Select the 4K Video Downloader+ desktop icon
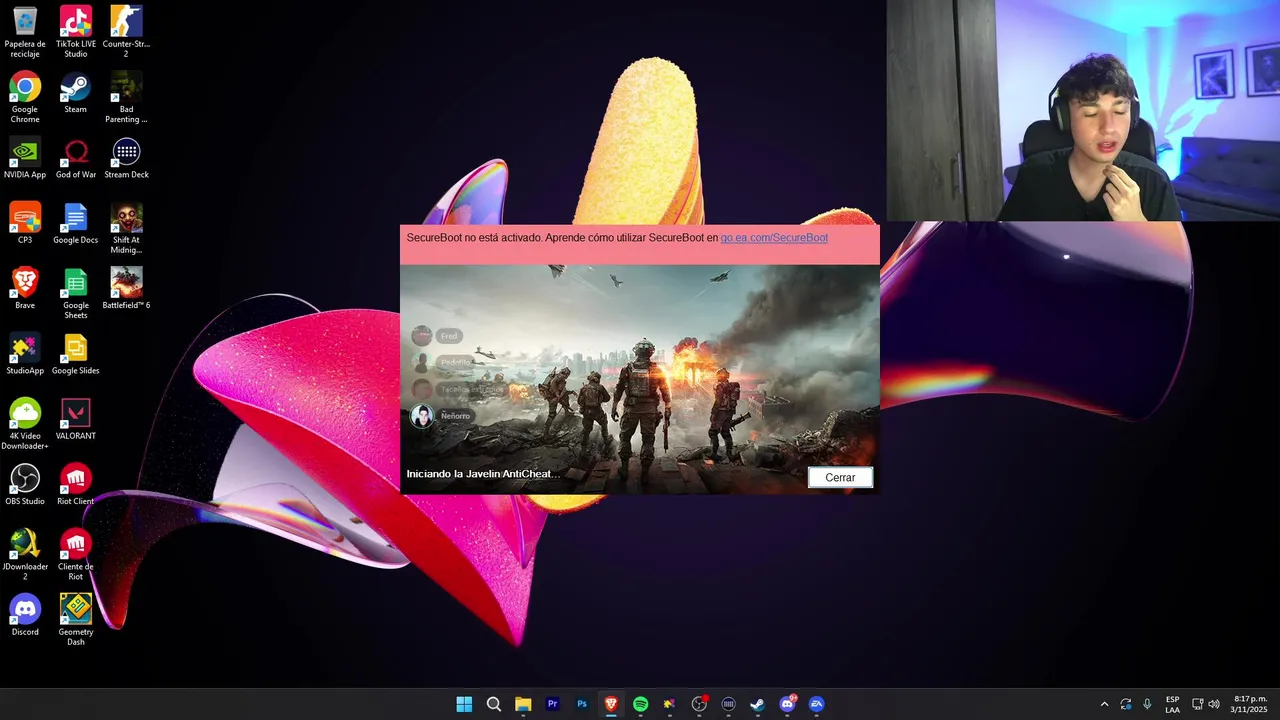This screenshot has width=1280, height=720. tap(25, 424)
